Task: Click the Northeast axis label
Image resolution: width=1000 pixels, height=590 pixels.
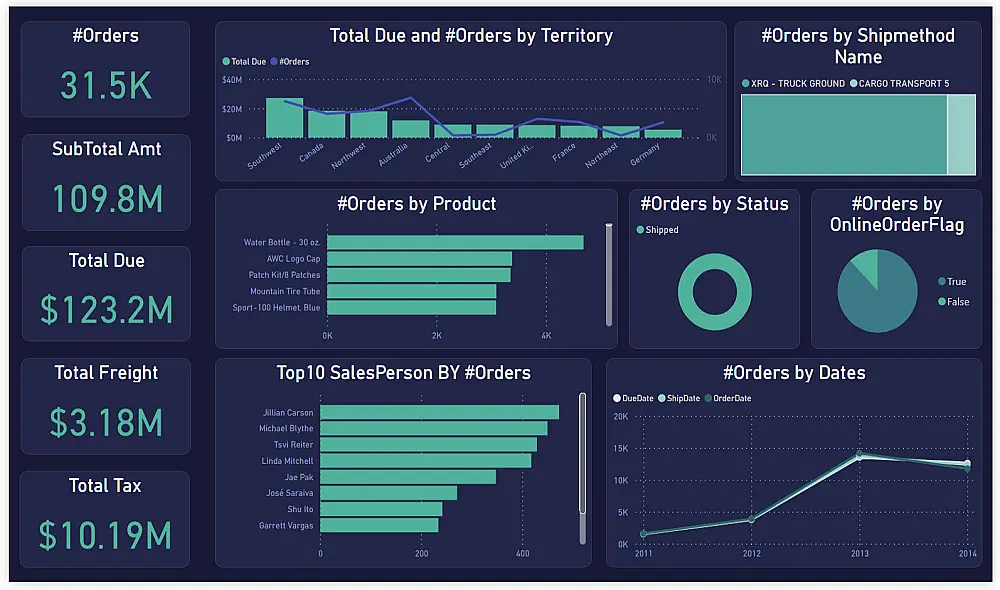Action: point(601,155)
